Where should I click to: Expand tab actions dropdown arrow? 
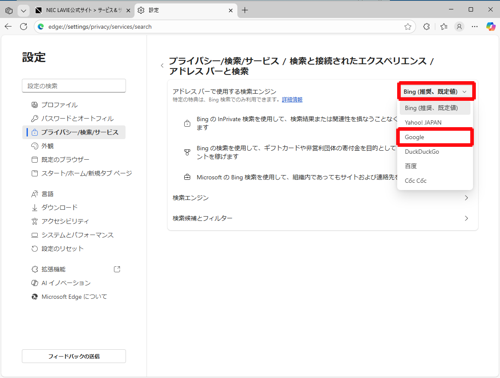pyautogui.click(x=23, y=10)
